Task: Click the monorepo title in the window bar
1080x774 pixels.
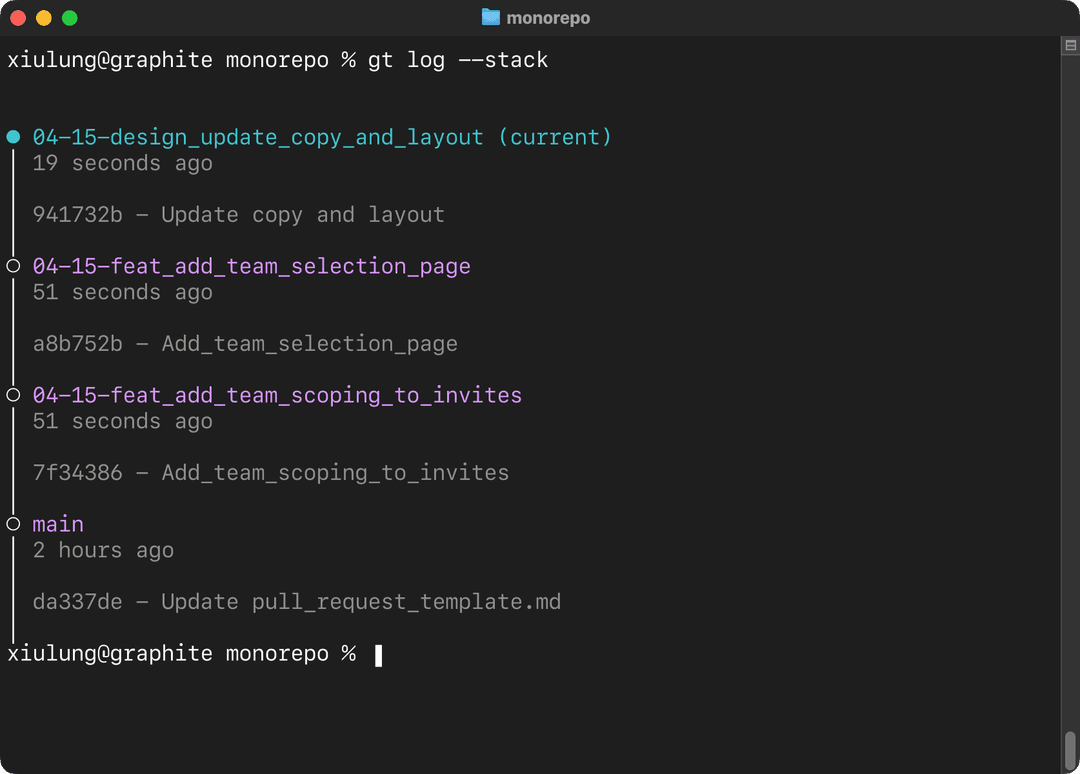Action: click(548, 17)
